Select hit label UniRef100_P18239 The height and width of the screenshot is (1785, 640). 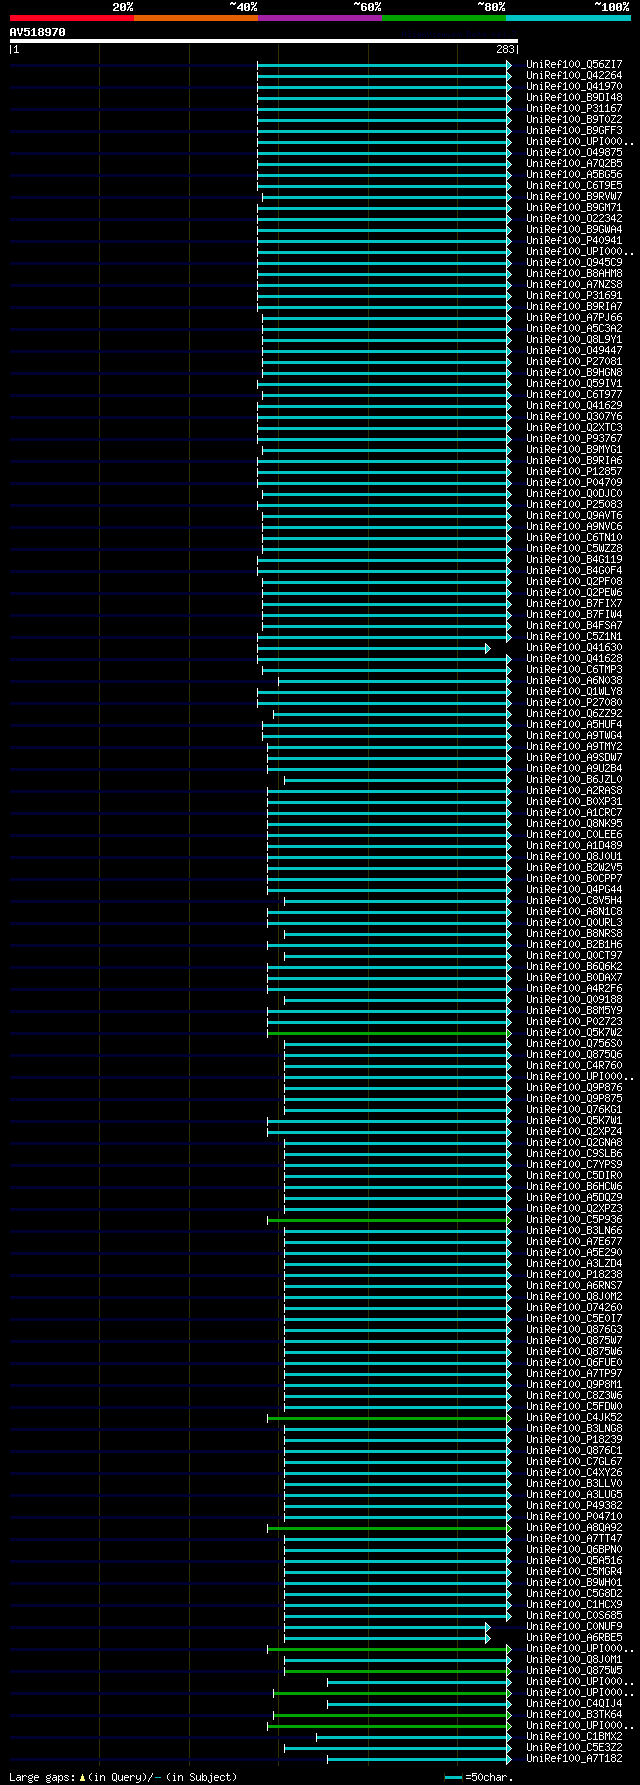coord(574,1439)
